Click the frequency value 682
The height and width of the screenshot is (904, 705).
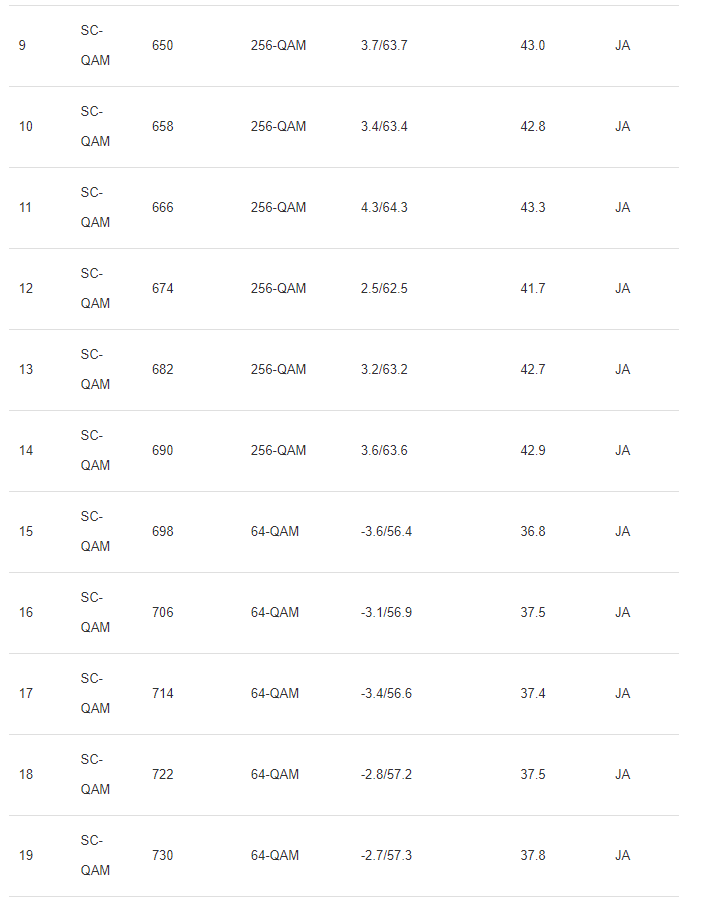[162, 370]
